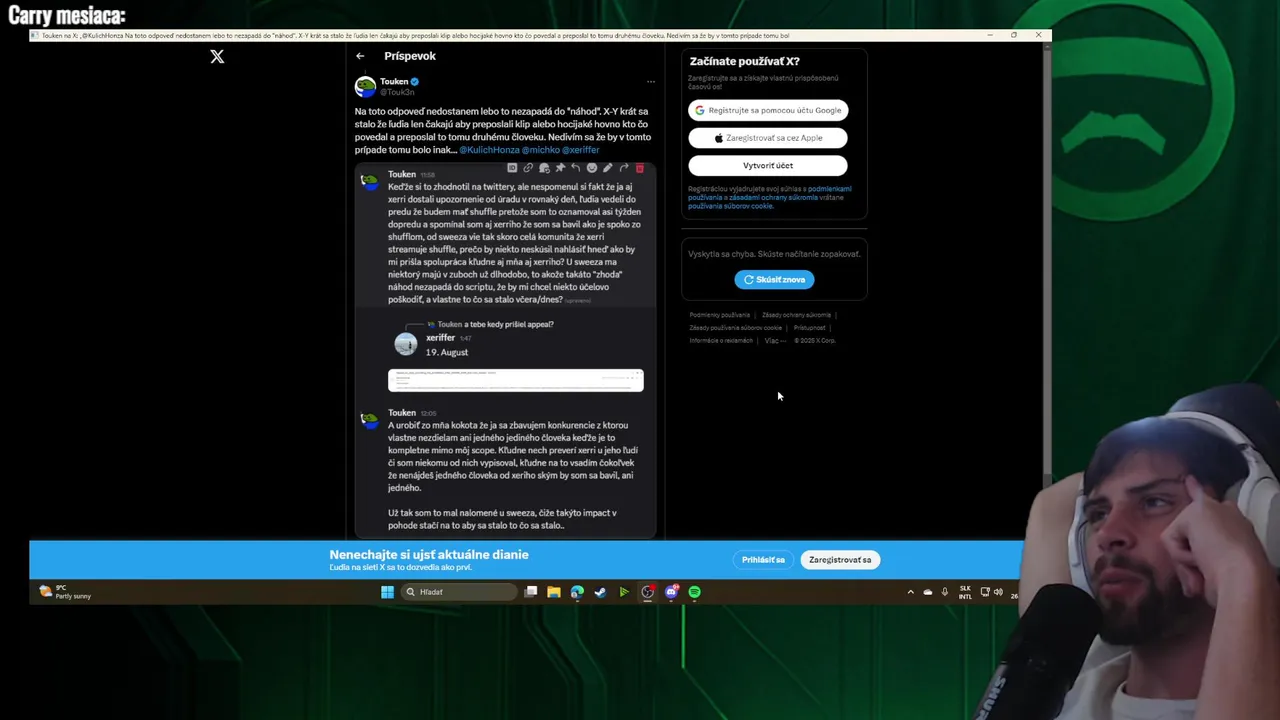Open Microsoft Edge from the taskbar

pyautogui.click(x=577, y=592)
